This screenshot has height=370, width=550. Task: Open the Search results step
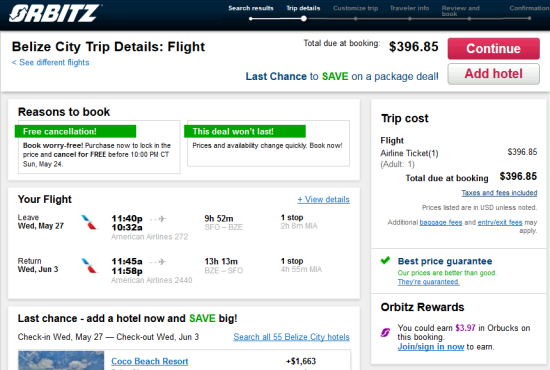click(x=251, y=8)
